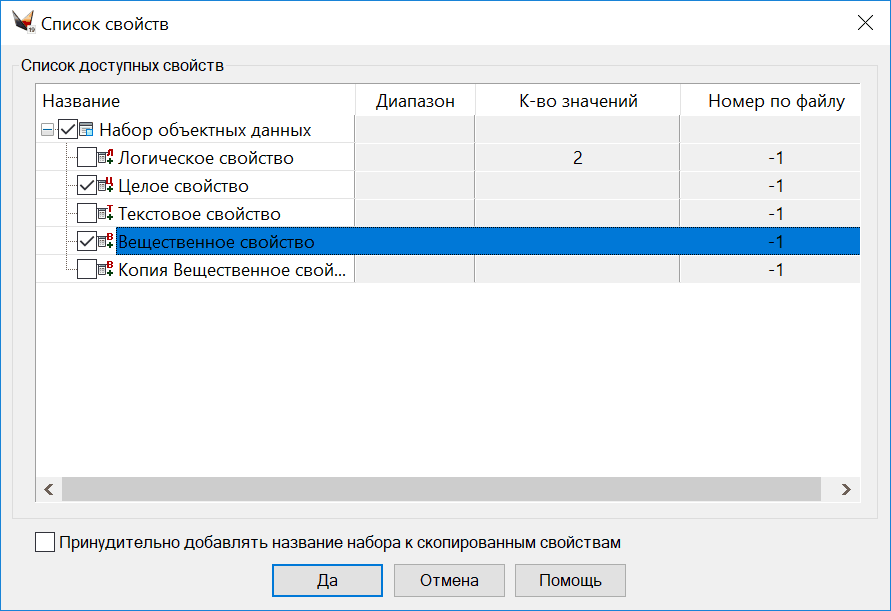The image size is (891, 611).
Task: Click the copied real property icon
Action: coord(106,270)
